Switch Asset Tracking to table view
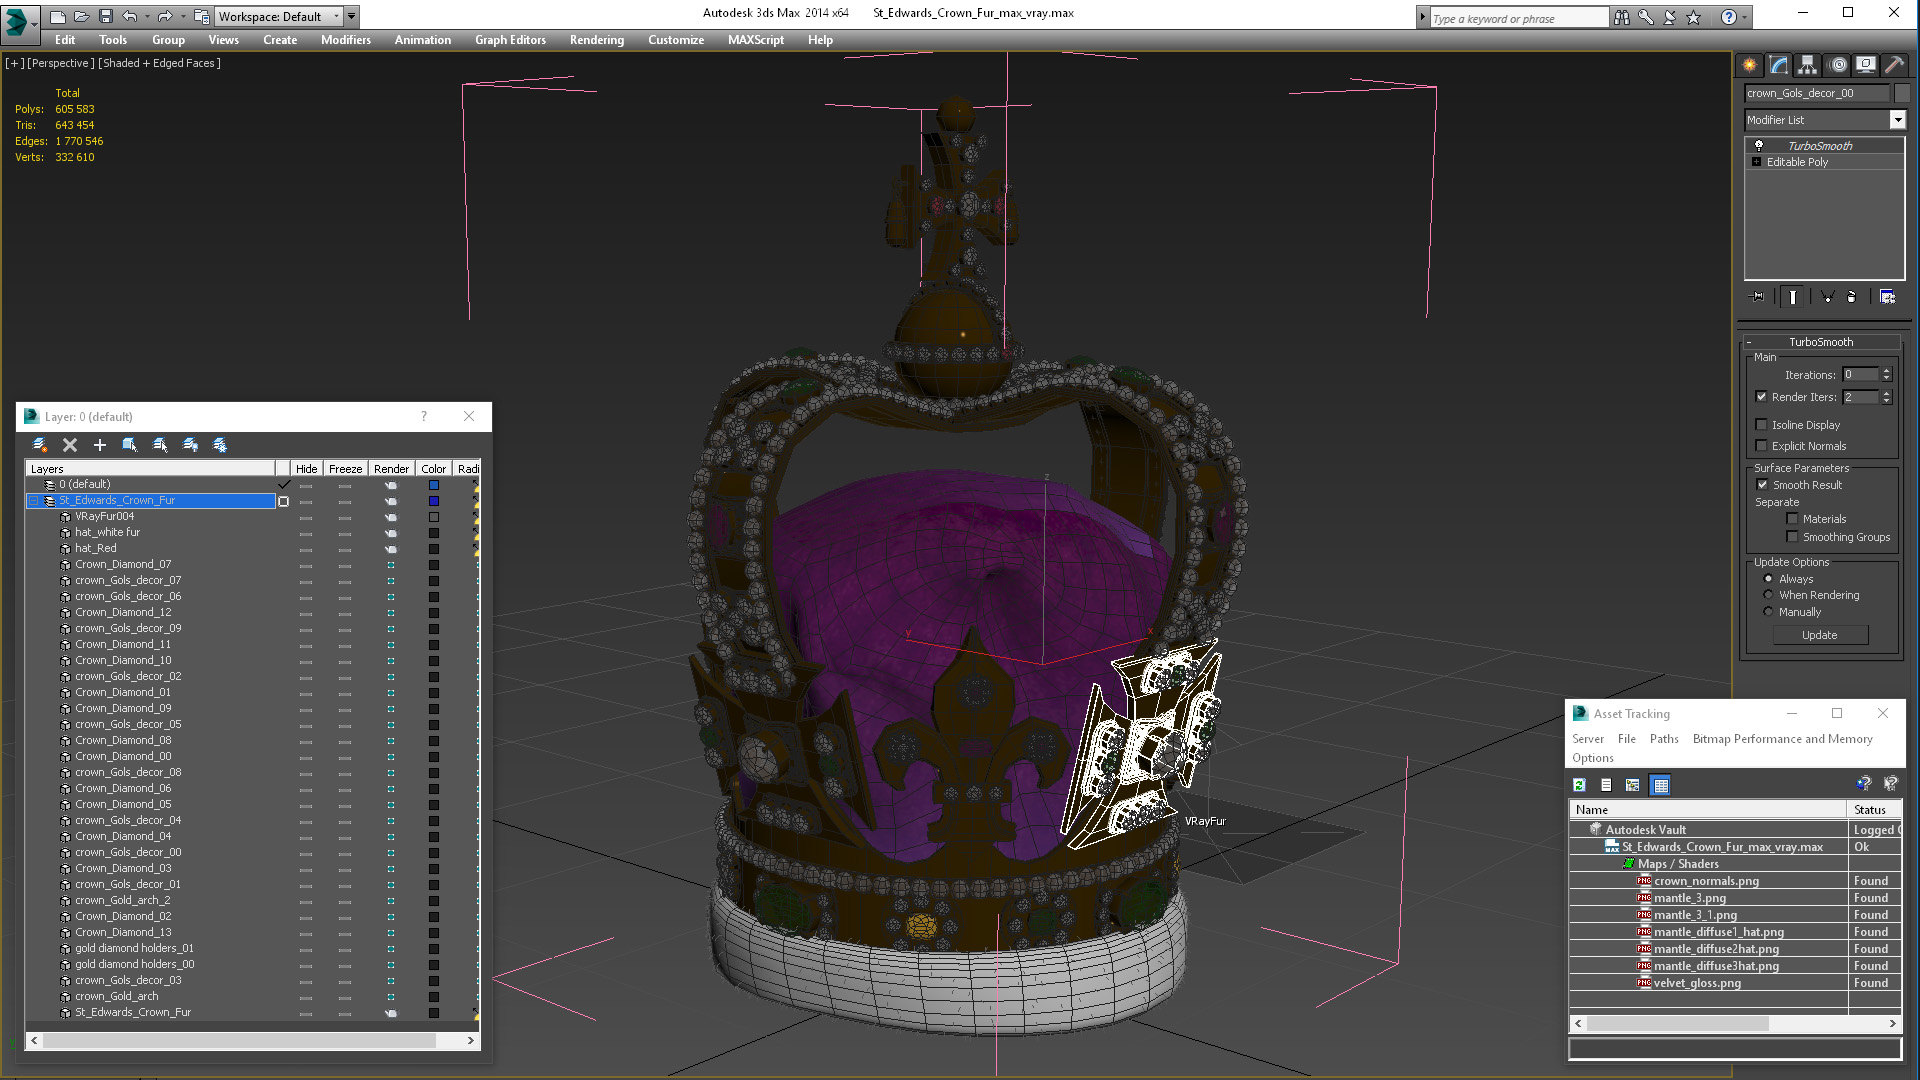Screen dimensions: 1920x1080 [1661, 785]
